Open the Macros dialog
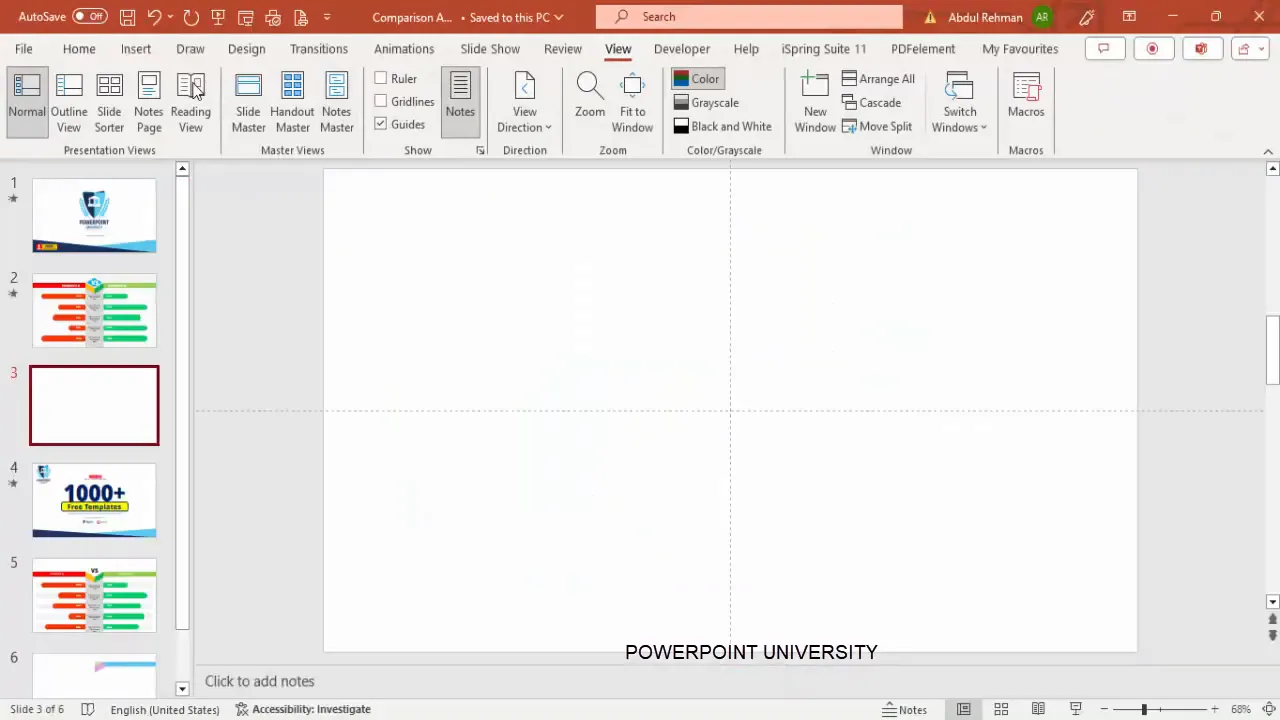Image resolution: width=1280 pixels, height=720 pixels. [x=1026, y=97]
